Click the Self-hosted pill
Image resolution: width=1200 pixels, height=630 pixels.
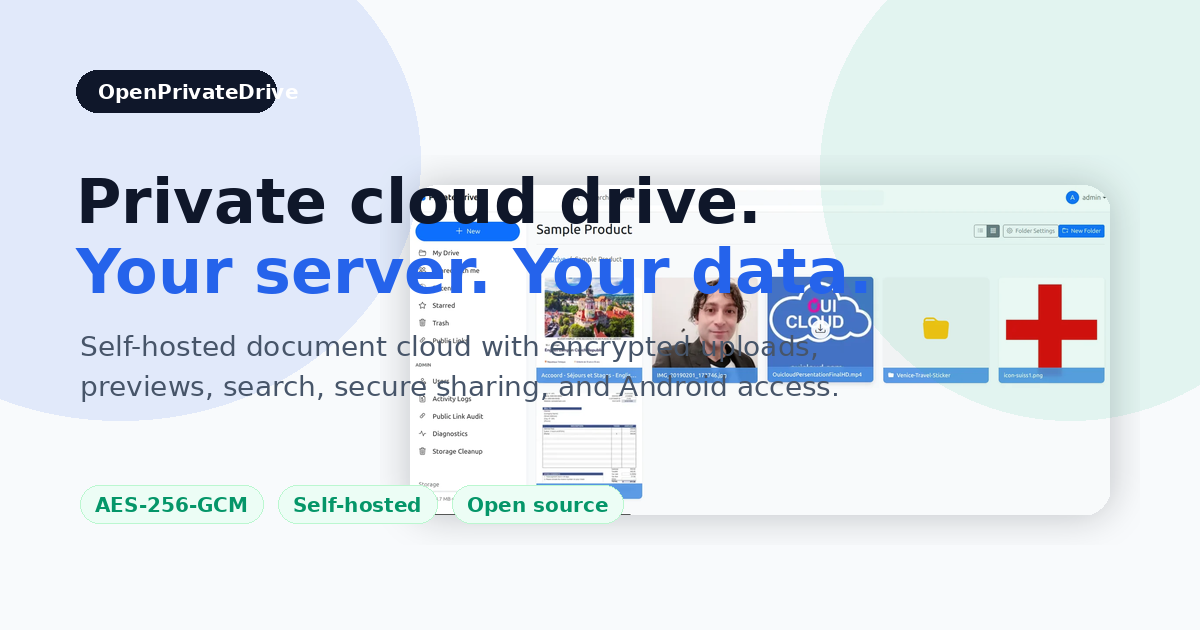pos(357,505)
